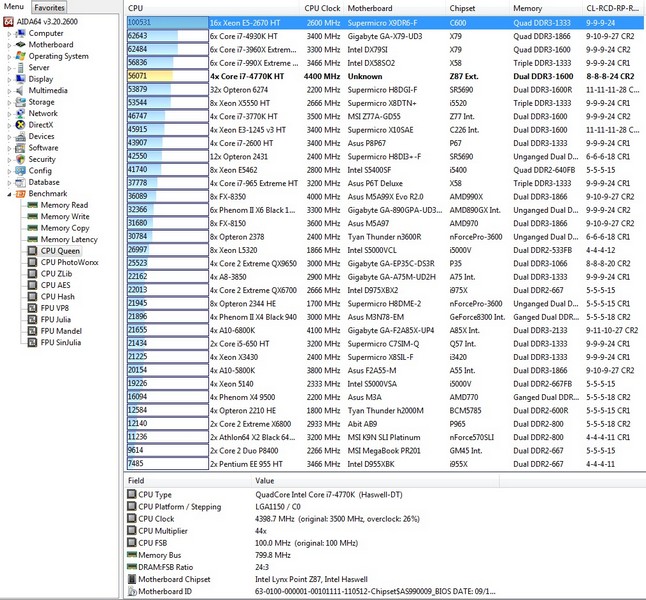The height and width of the screenshot is (600, 646).
Task: Select the Computer icon in tree
Action: tap(20, 33)
